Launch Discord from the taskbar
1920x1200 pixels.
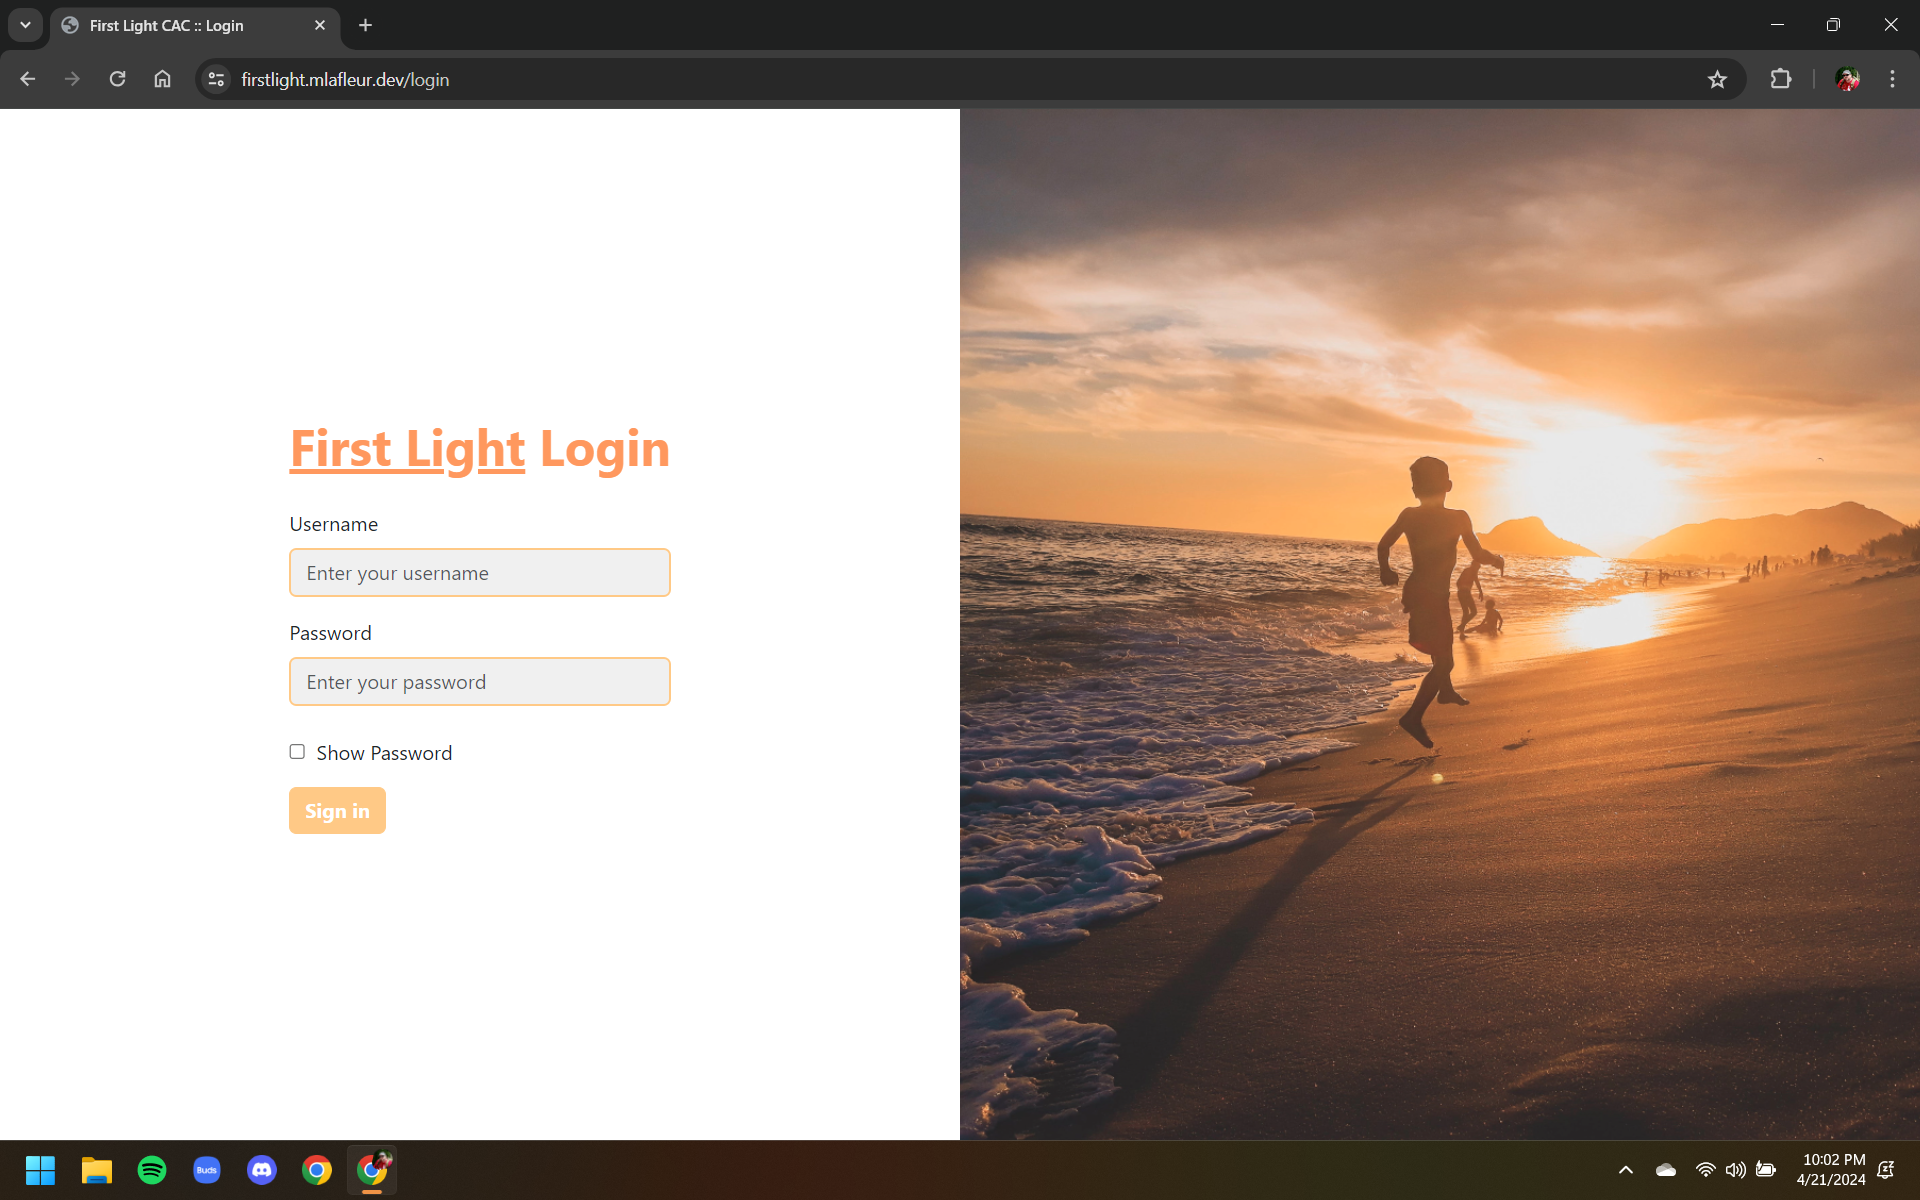262,1169
